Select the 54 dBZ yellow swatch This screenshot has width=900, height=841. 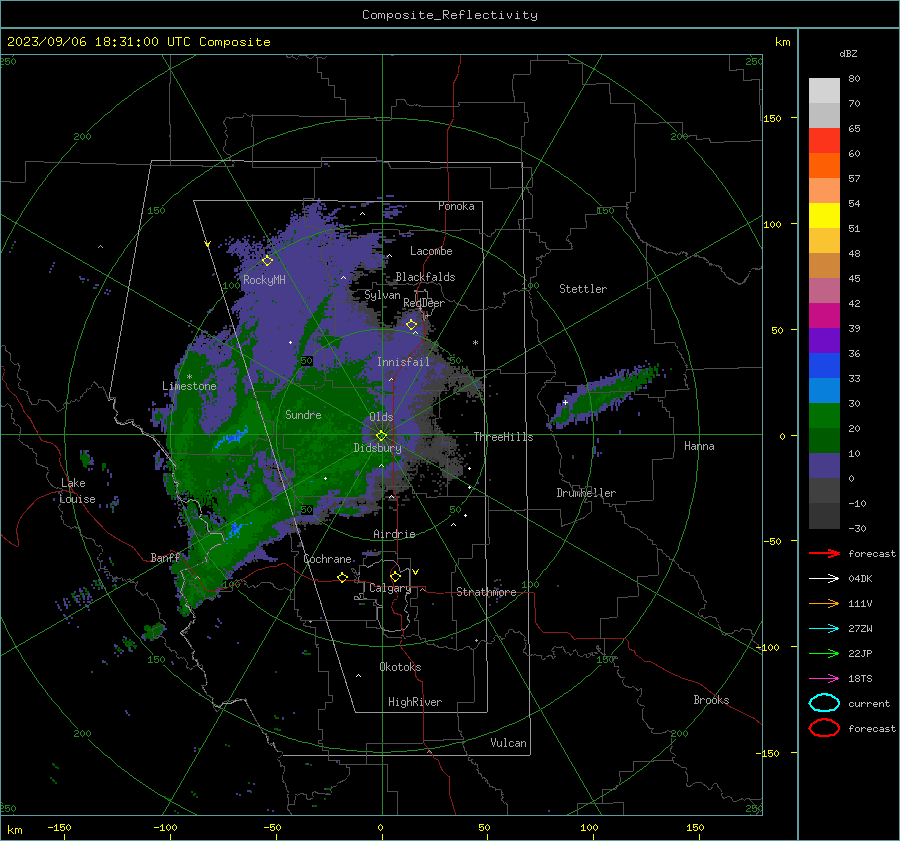pos(824,216)
